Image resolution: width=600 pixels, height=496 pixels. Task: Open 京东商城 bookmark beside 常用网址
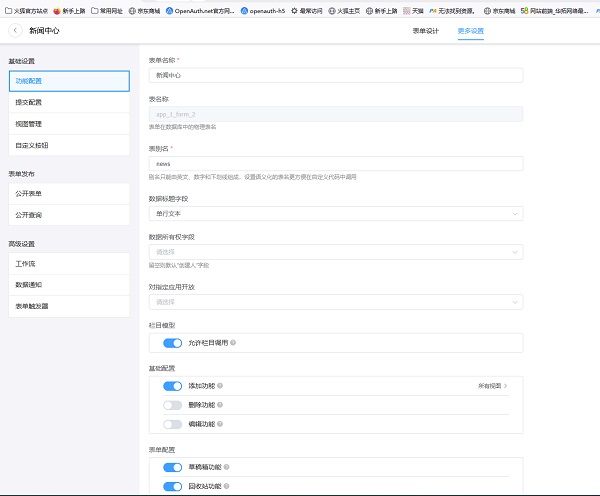(144, 11)
